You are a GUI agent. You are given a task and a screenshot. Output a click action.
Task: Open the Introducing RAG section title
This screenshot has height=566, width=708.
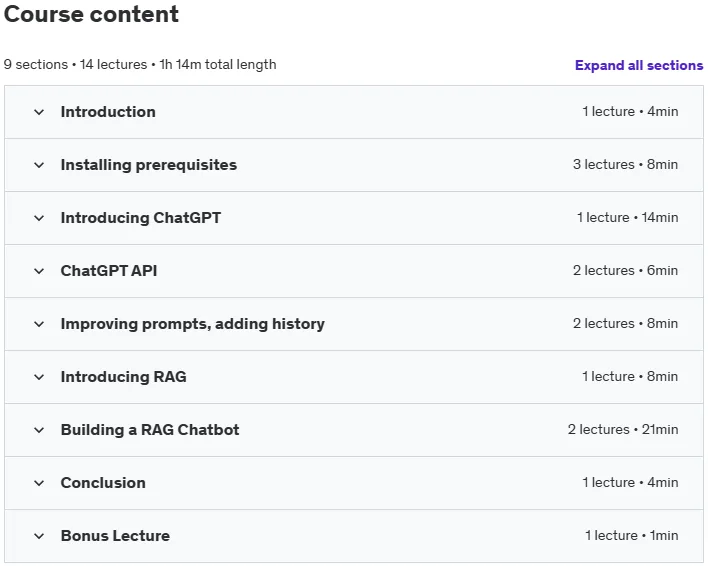coord(124,377)
